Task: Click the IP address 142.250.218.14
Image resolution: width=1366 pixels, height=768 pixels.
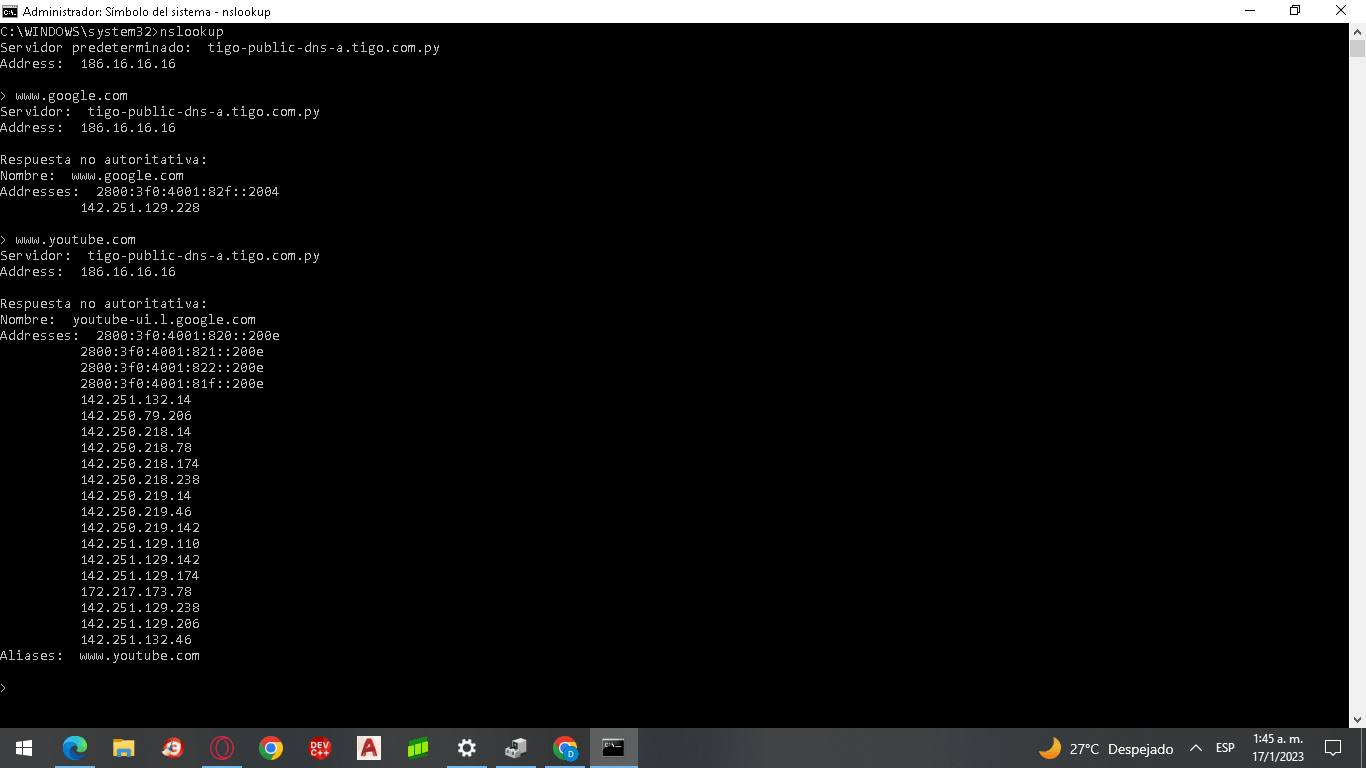Action: point(136,432)
